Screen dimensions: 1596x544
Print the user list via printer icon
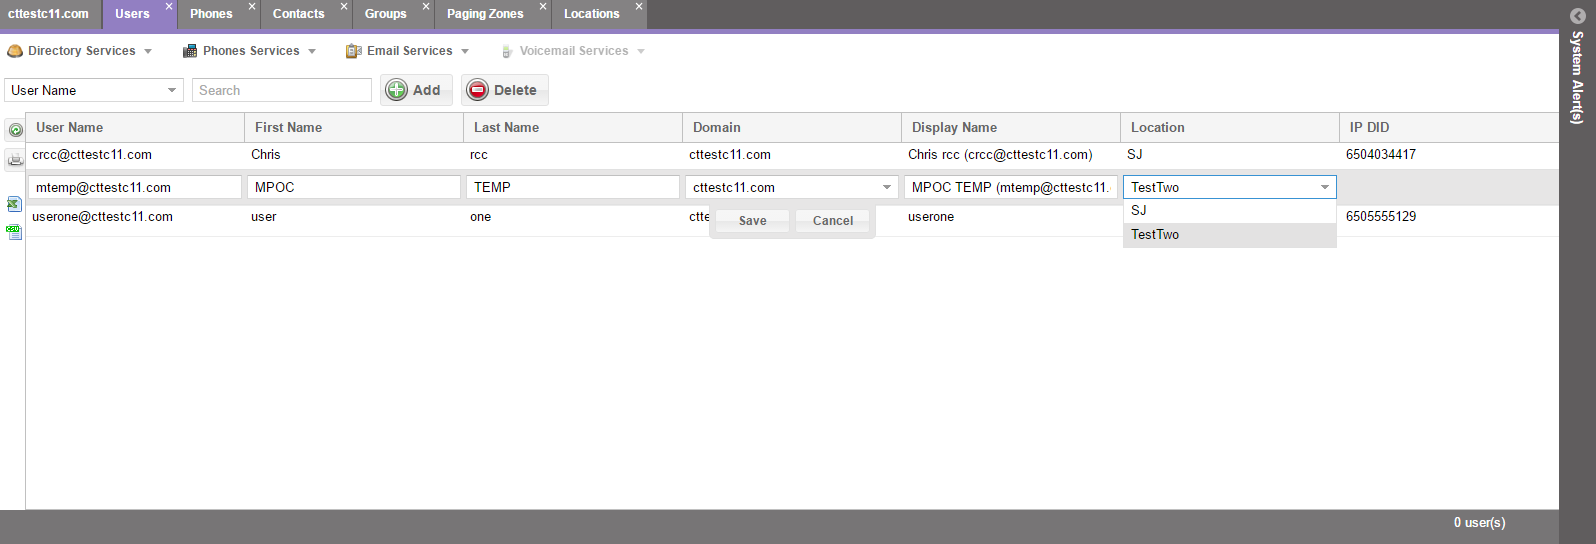pos(15,160)
